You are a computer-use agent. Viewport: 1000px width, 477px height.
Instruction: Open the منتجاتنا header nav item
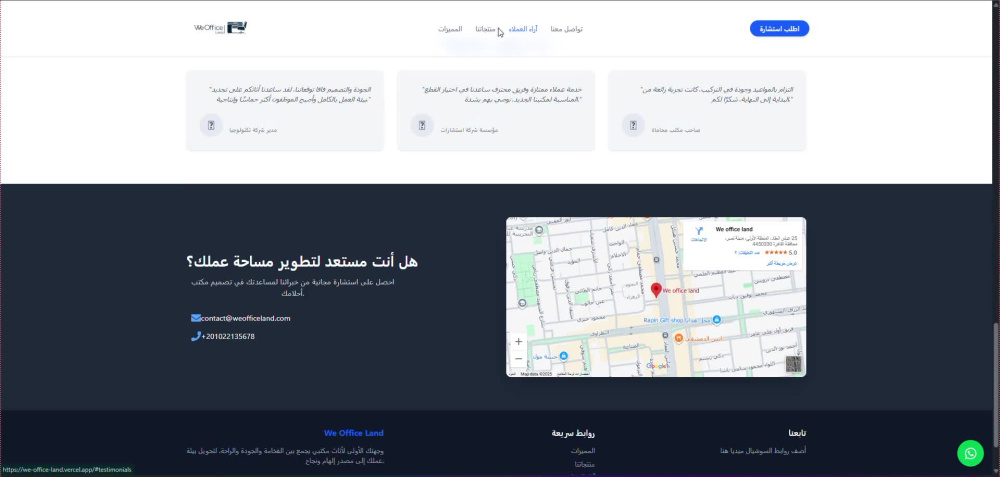pos(485,29)
